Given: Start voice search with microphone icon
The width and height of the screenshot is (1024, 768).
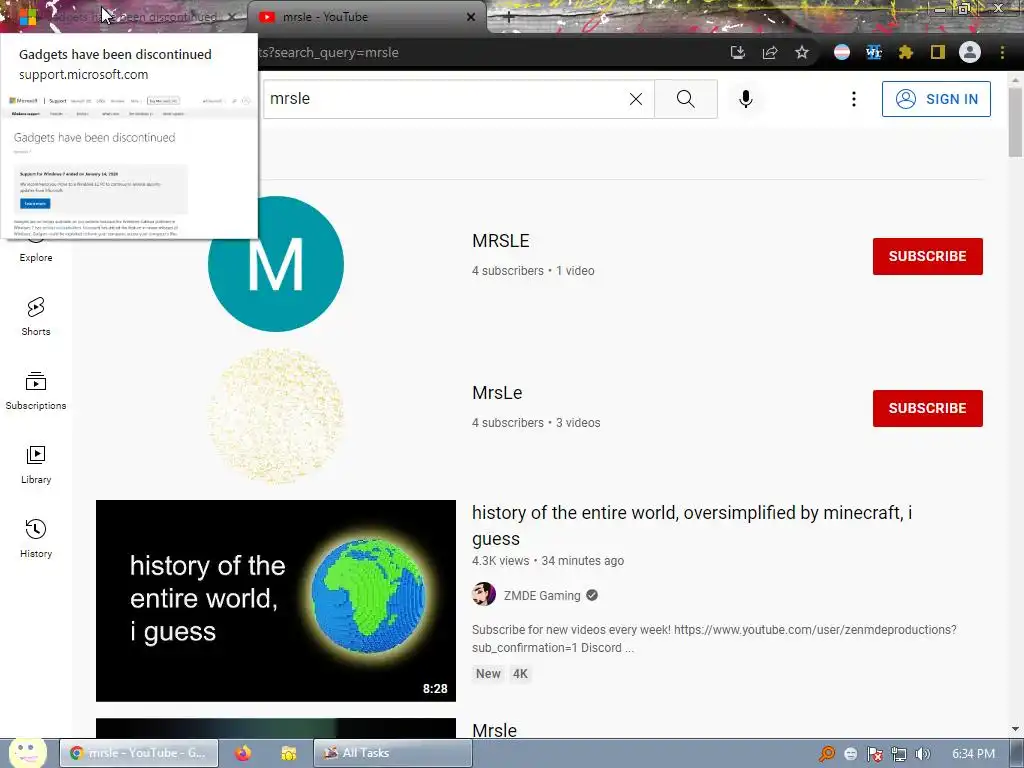Looking at the screenshot, I should pyautogui.click(x=746, y=99).
